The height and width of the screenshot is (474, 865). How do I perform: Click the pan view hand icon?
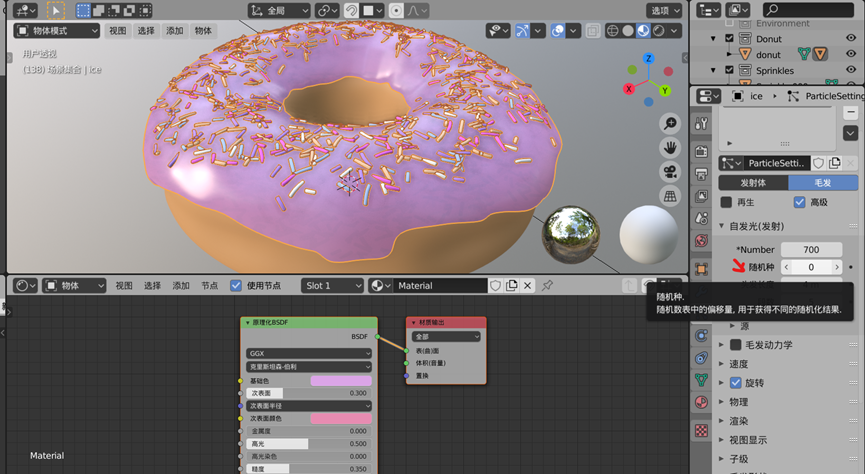(670, 147)
